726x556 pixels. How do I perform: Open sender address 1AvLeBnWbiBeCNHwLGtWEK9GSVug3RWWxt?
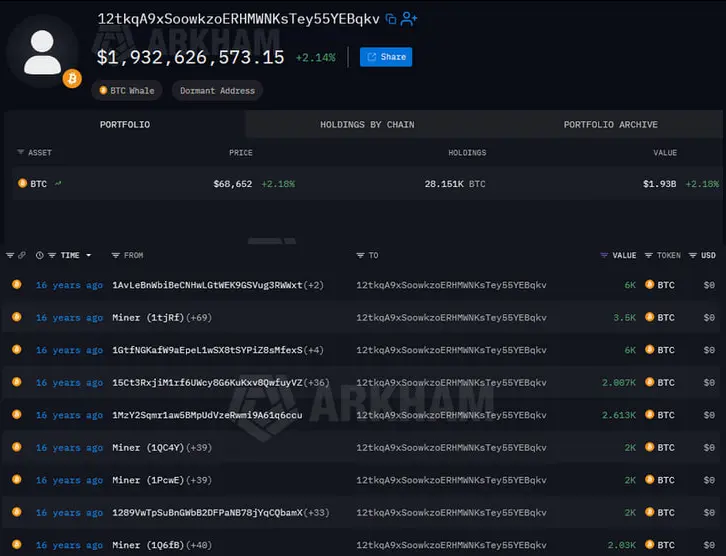207,285
